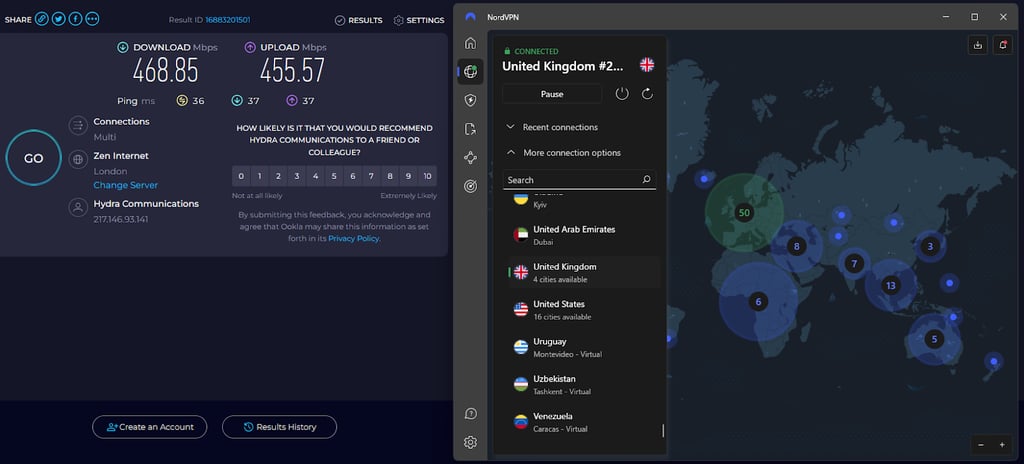Screen dimensions: 1024x464
Task: Open file sharing sidebar icon in NordVPN
Action: click(x=470, y=129)
